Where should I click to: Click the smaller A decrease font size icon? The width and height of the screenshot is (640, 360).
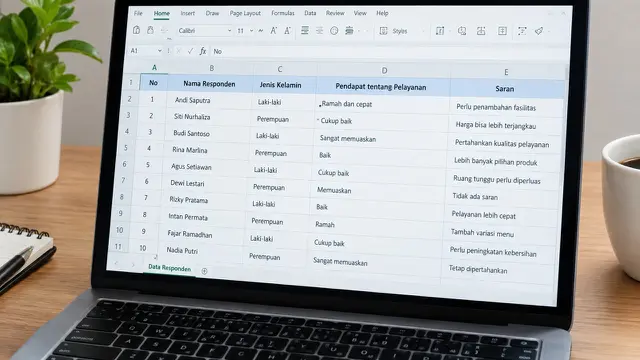pos(287,31)
